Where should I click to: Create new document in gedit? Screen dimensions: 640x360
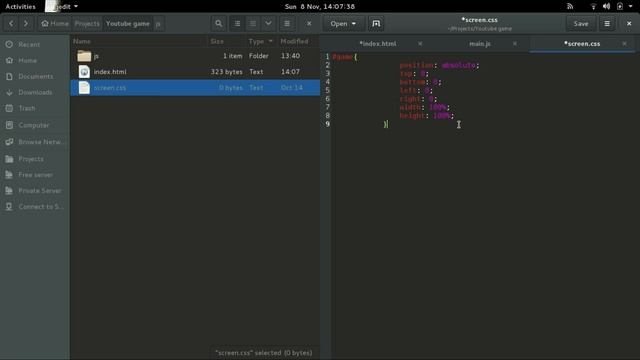(376, 24)
